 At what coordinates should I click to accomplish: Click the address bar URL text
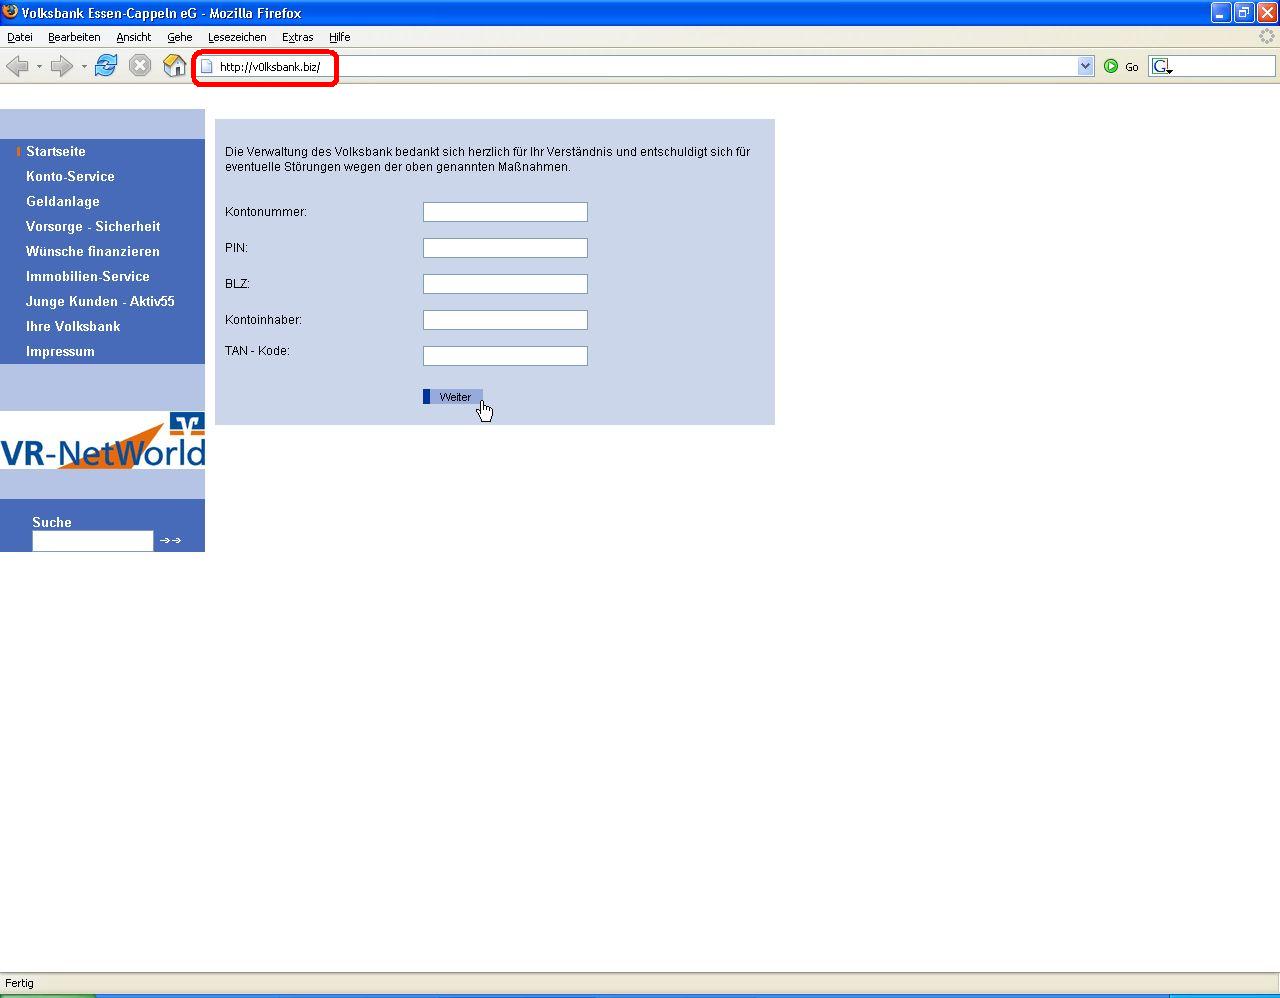tap(270, 67)
